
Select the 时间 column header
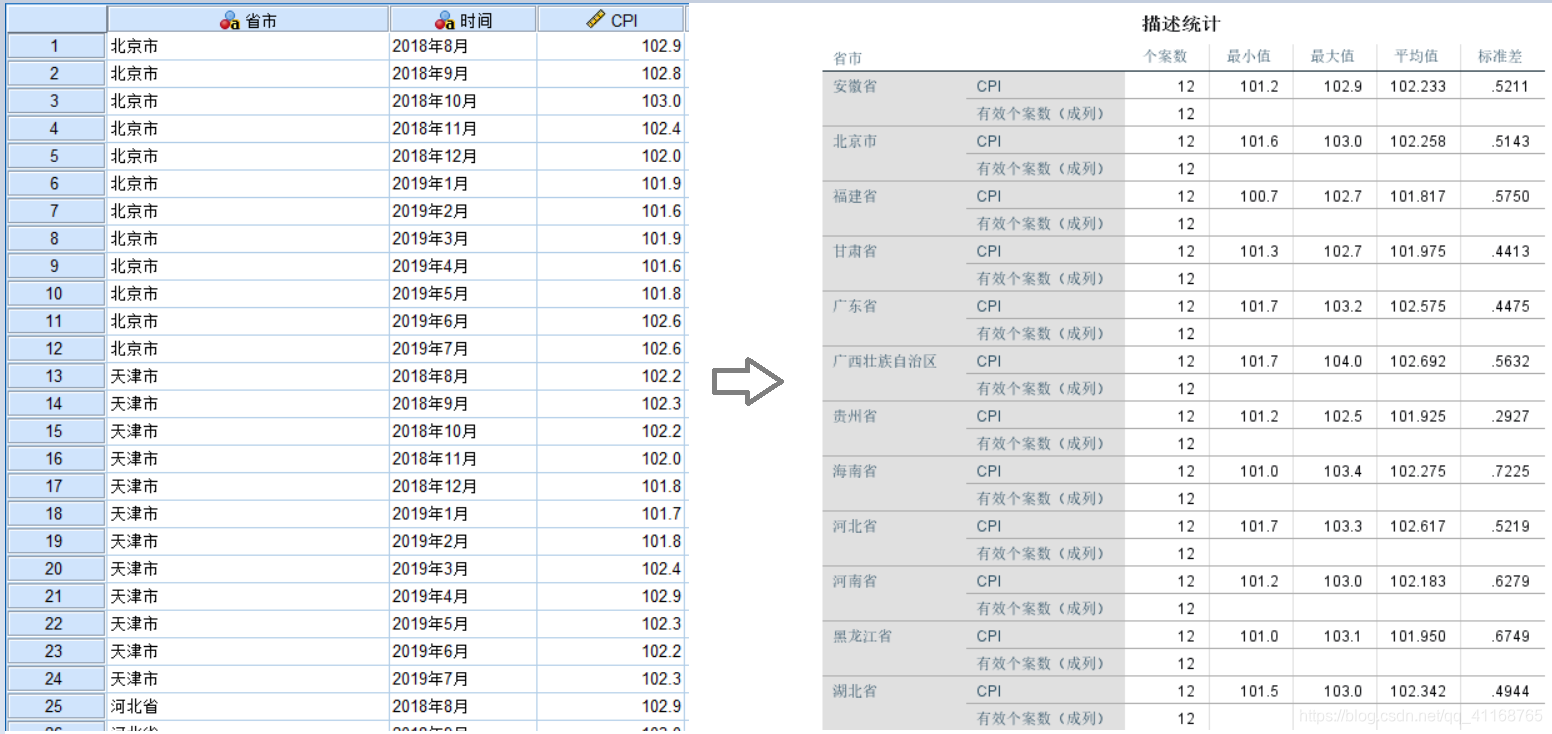coord(463,19)
